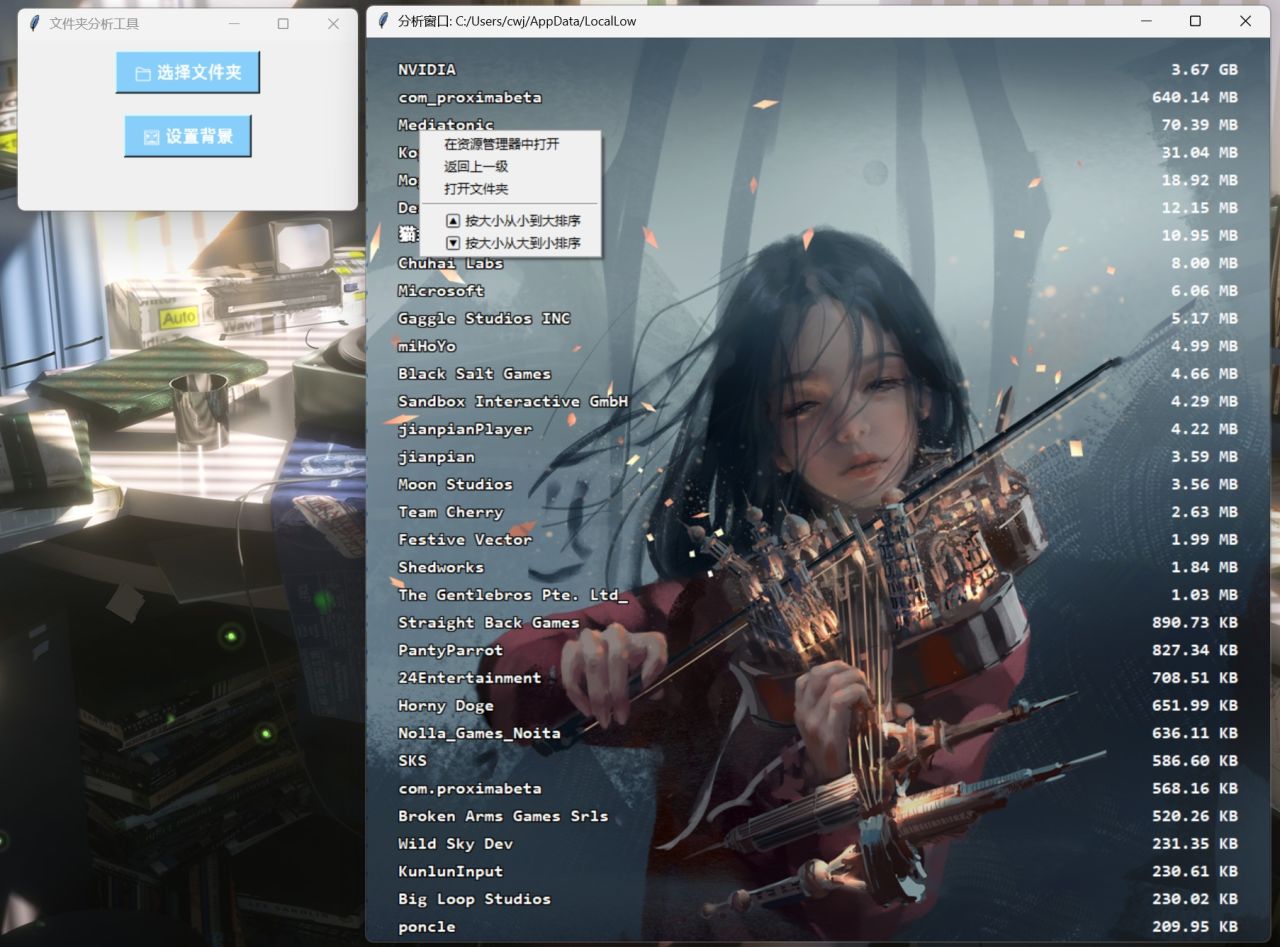The width and height of the screenshot is (1280, 947).
Task: Click the feather icon of 文件夹分析工具 window
Action: [x=35, y=23]
